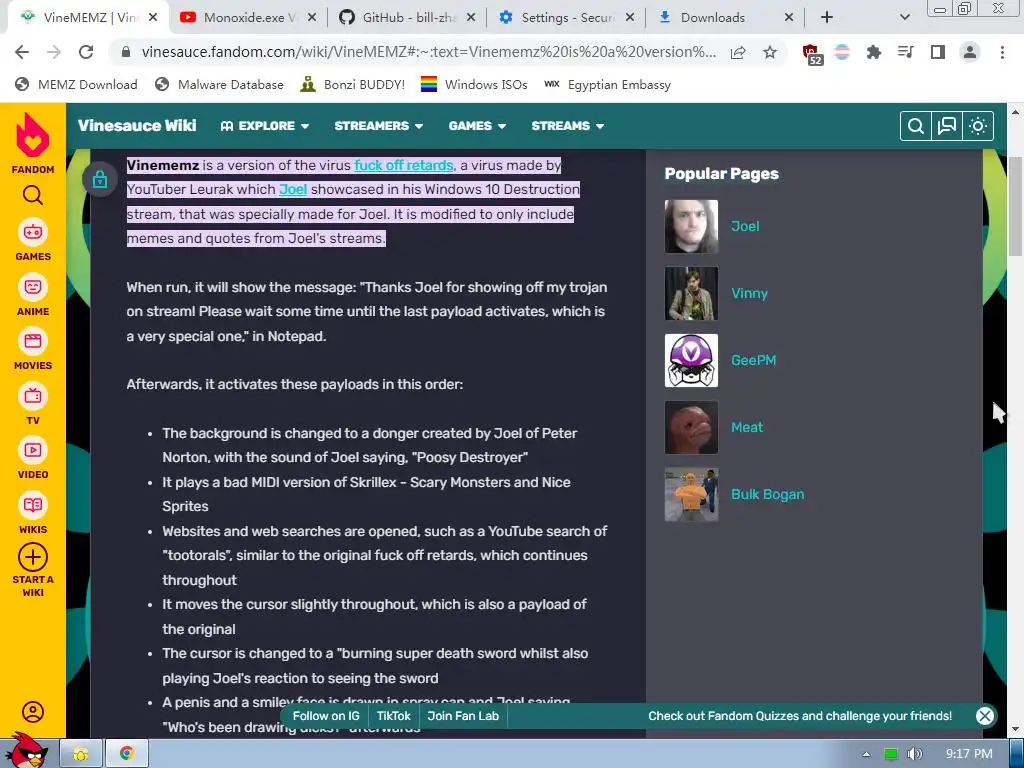The height and width of the screenshot is (768, 1024).
Task: Open the Chrome profile avatar icon
Action: 970,52
